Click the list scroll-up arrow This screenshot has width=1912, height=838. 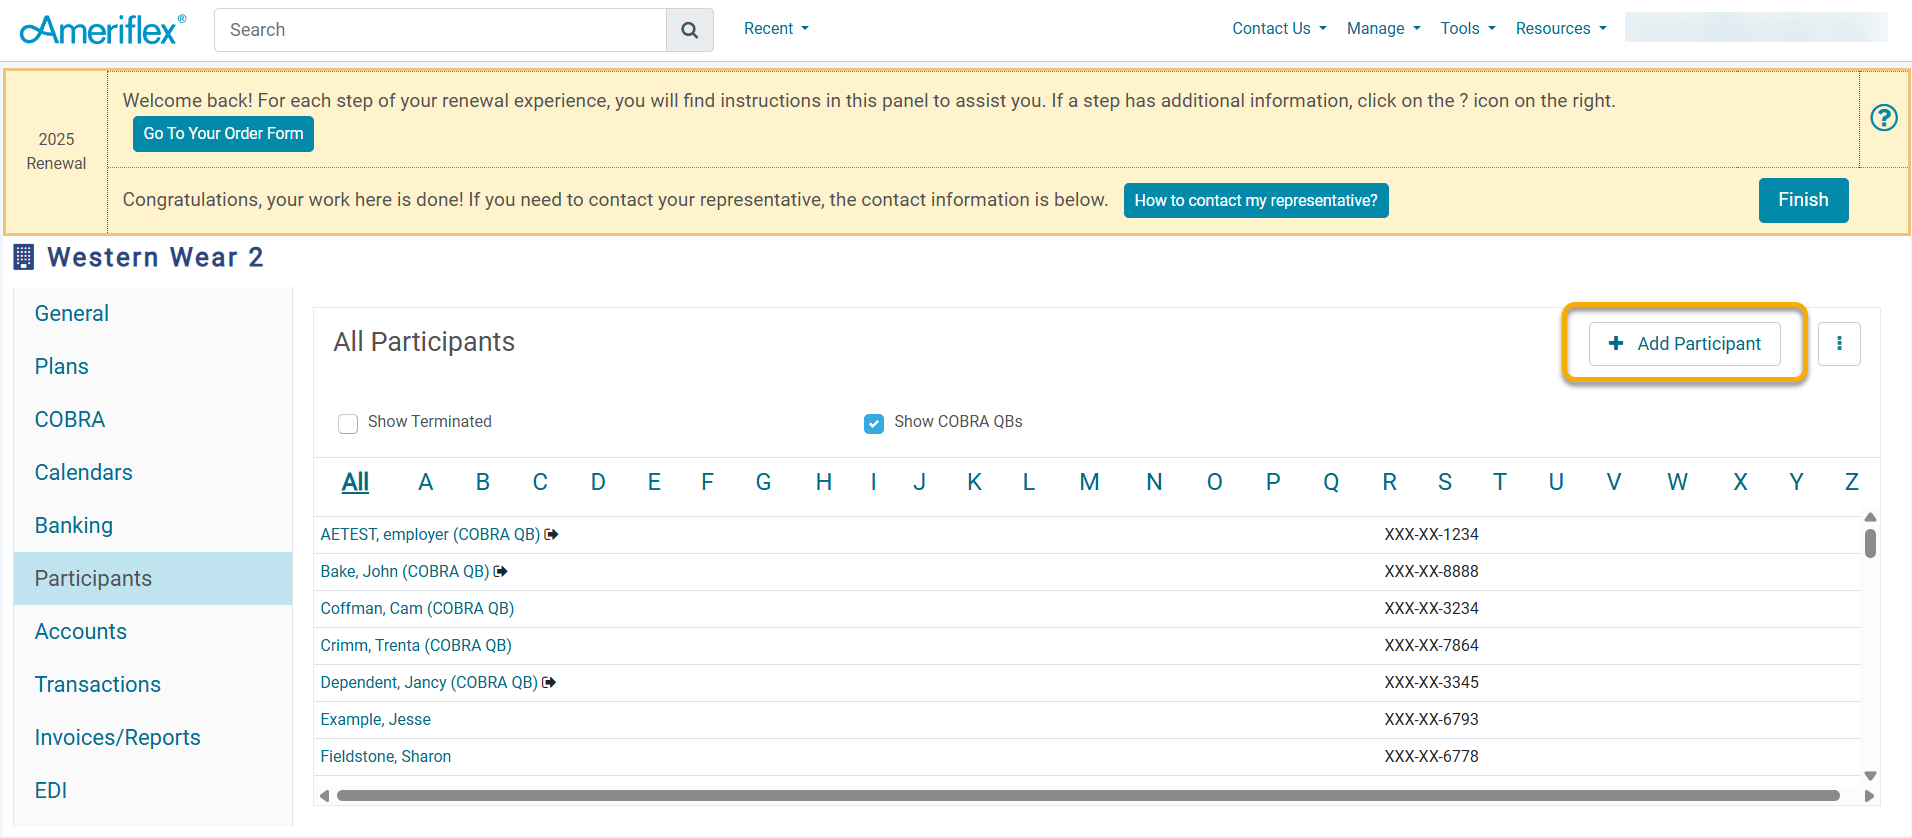pos(1870,517)
